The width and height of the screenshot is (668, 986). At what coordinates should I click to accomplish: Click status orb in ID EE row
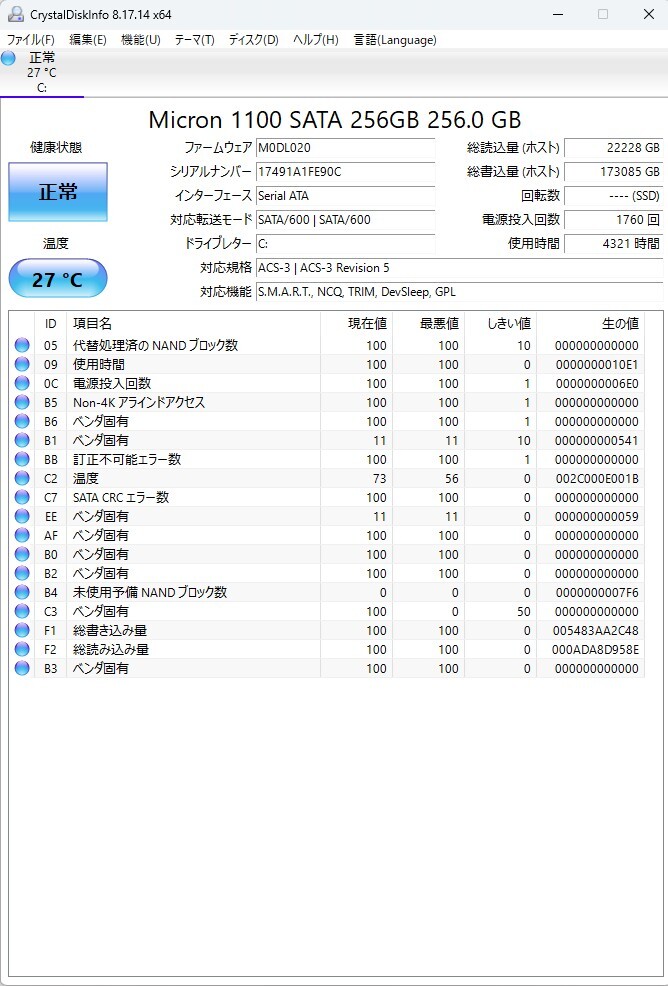point(22,516)
